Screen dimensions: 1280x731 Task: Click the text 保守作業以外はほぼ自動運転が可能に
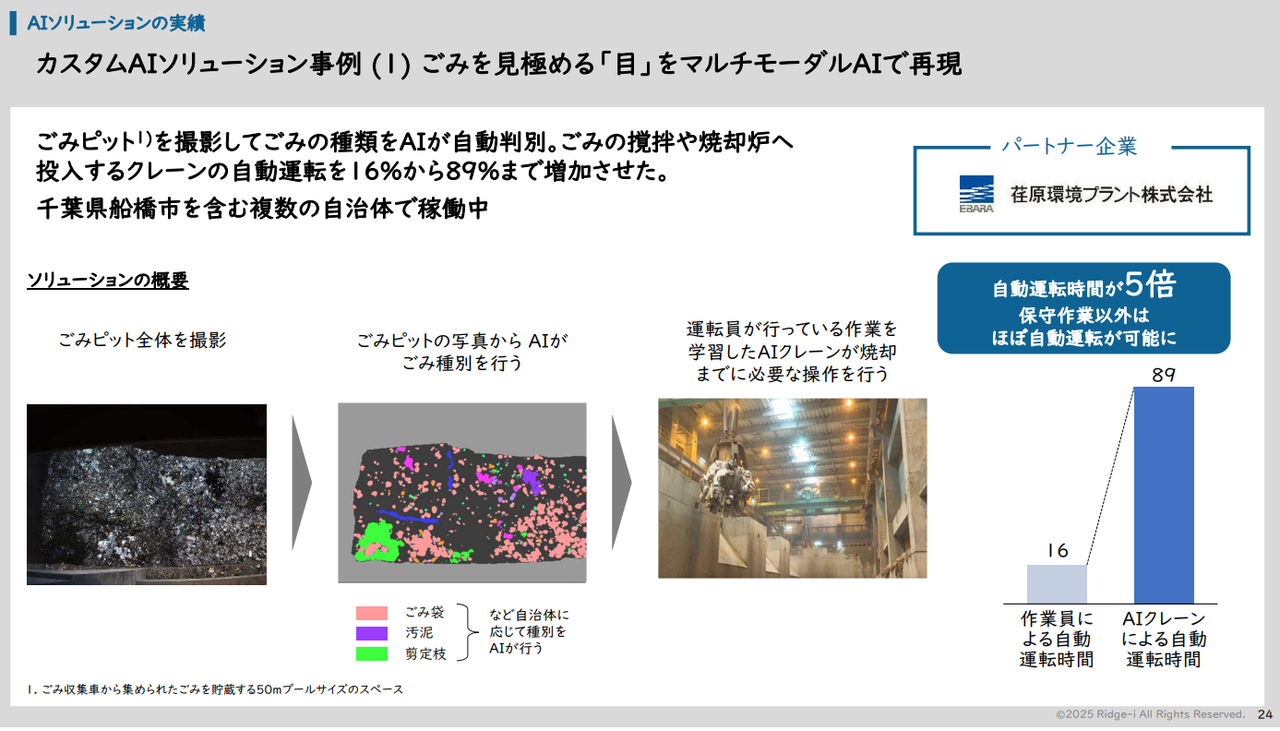(1084, 328)
